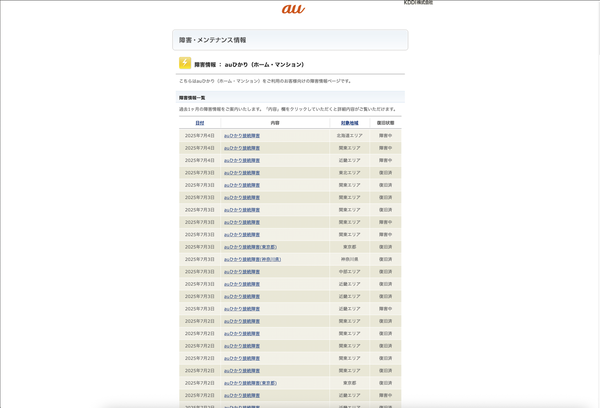Open the July 2 近畿エリア 障害中 outage link
This screenshot has width=600, height=408.
coord(242,395)
